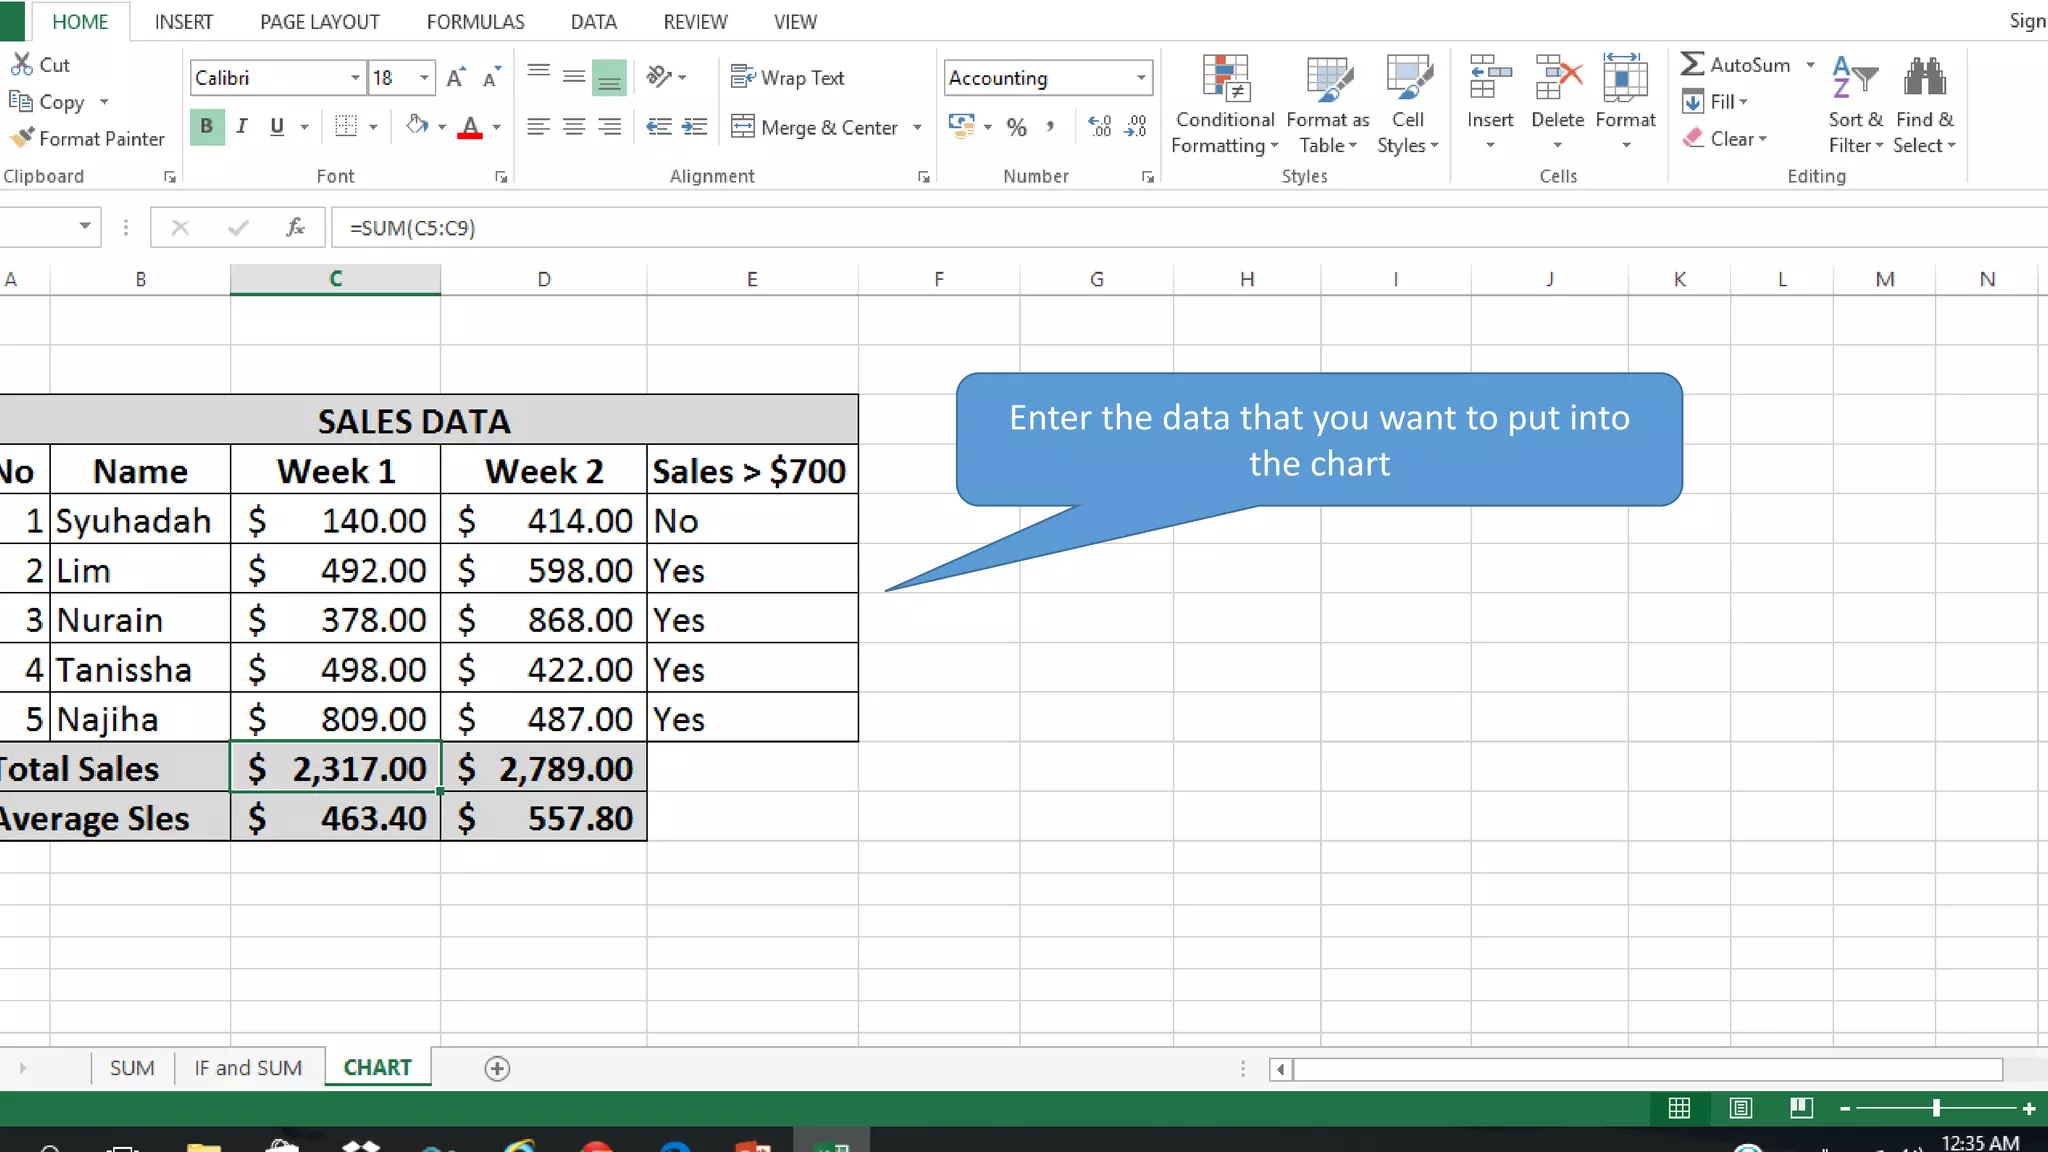Viewport: 2048px width, 1152px height.
Task: Expand the font size dropdown arrow
Action: point(424,78)
